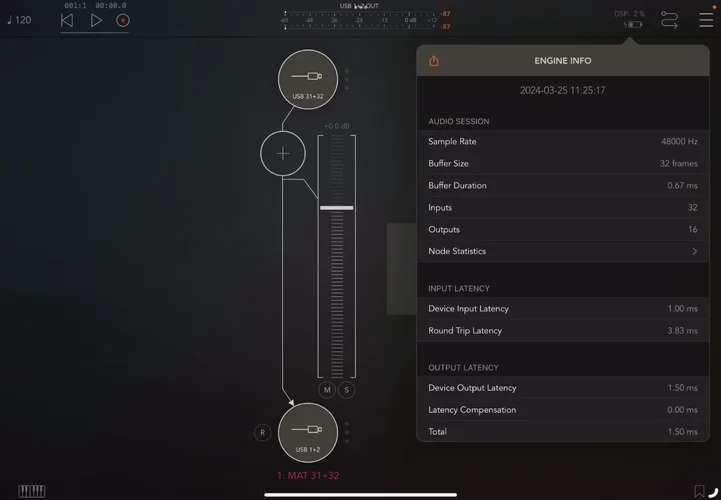This screenshot has height=500, width=721.
Task: Click the Total 1.50 ms row
Action: 563,431
